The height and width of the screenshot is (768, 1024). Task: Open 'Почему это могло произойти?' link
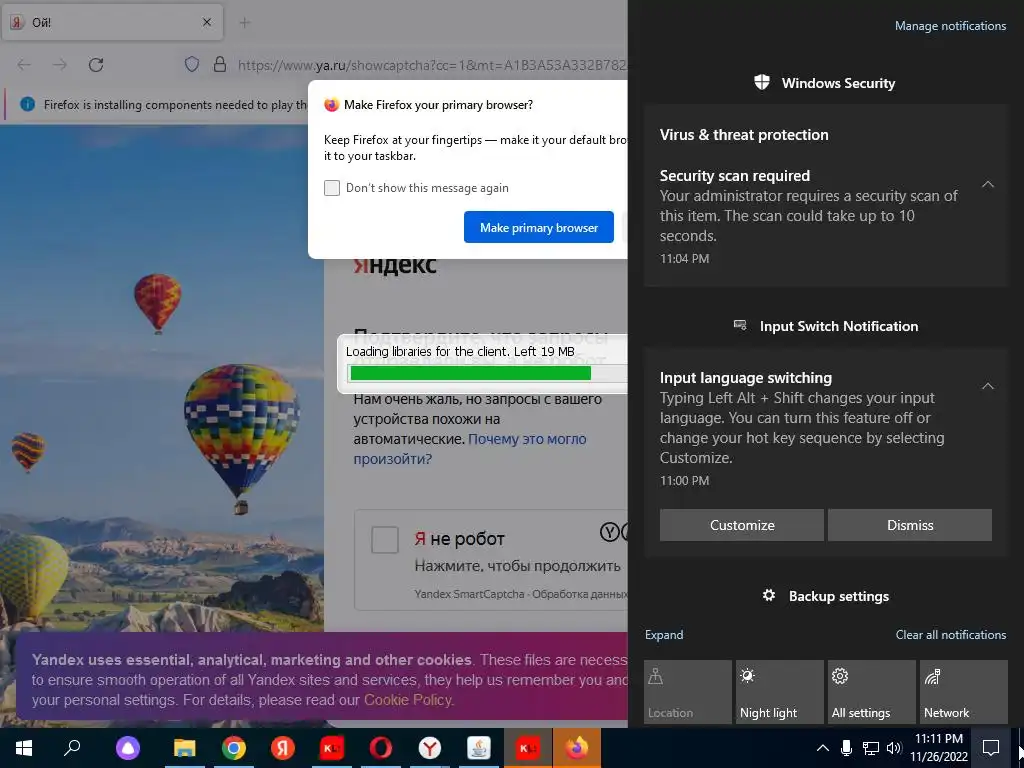[470, 449]
